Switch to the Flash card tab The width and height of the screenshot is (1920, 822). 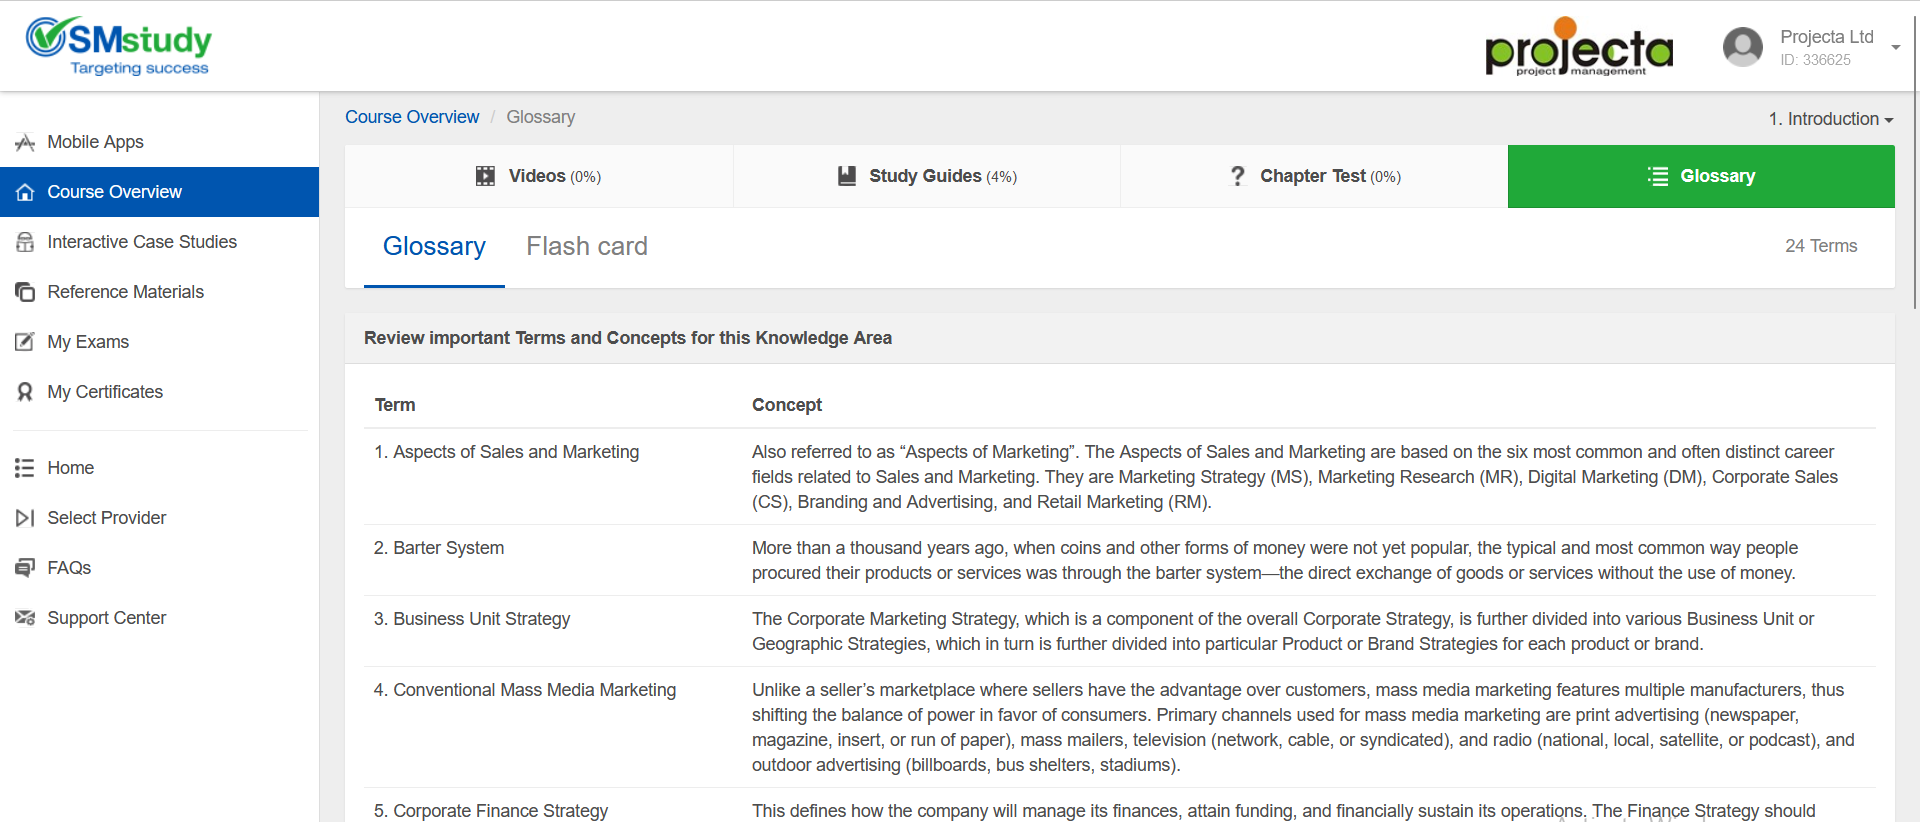[x=587, y=246]
